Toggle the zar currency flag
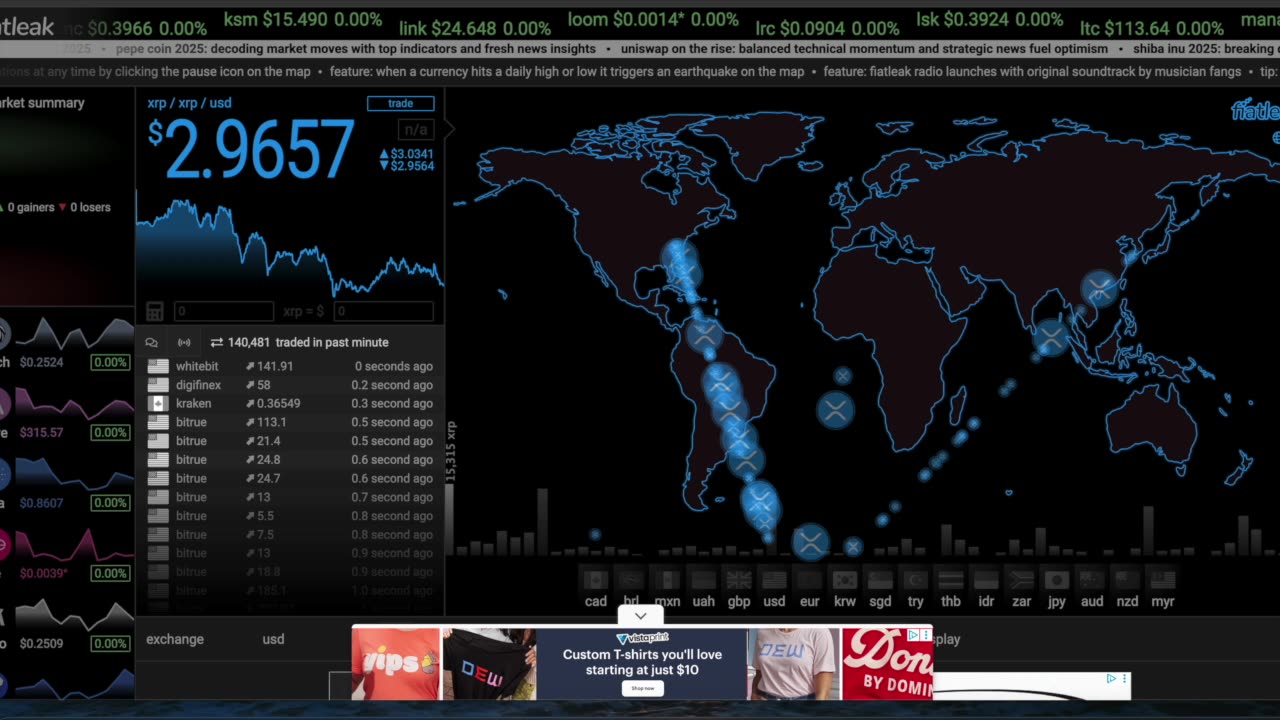The width and height of the screenshot is (1280, 720). tap(1021, 580)
